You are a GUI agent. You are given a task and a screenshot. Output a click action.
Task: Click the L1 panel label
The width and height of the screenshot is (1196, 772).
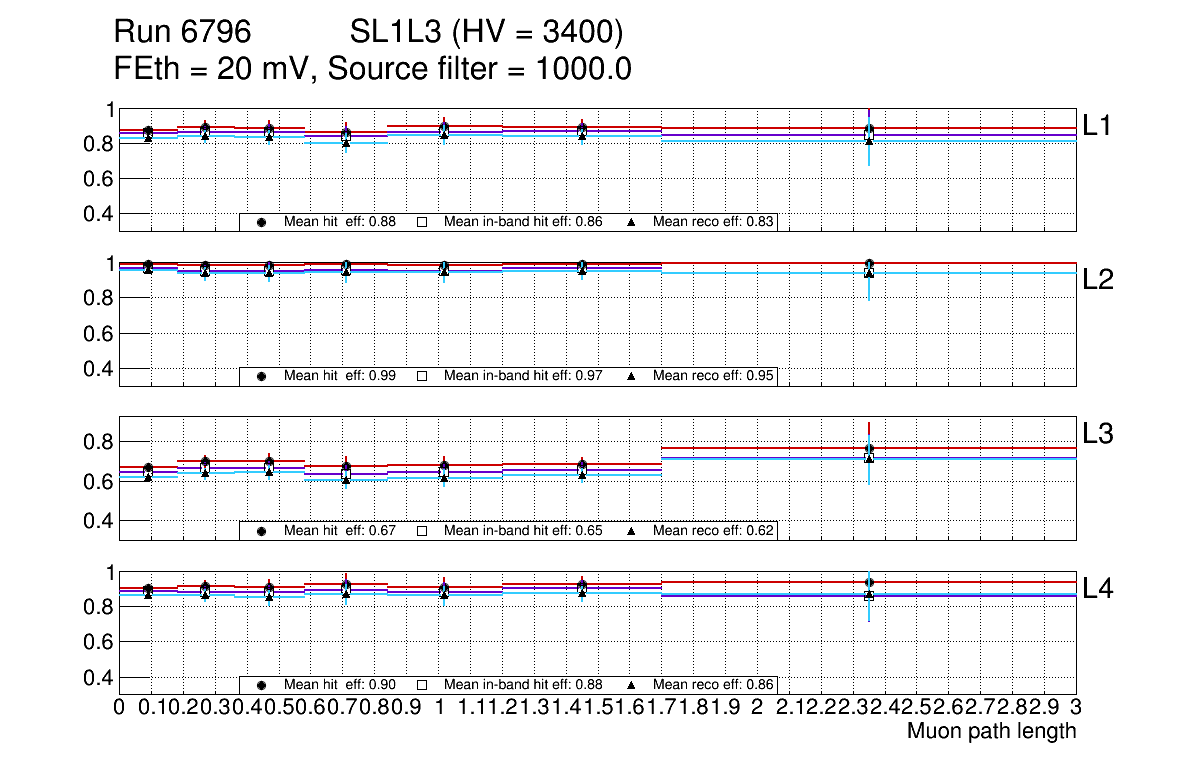[x=1098, y=125]
